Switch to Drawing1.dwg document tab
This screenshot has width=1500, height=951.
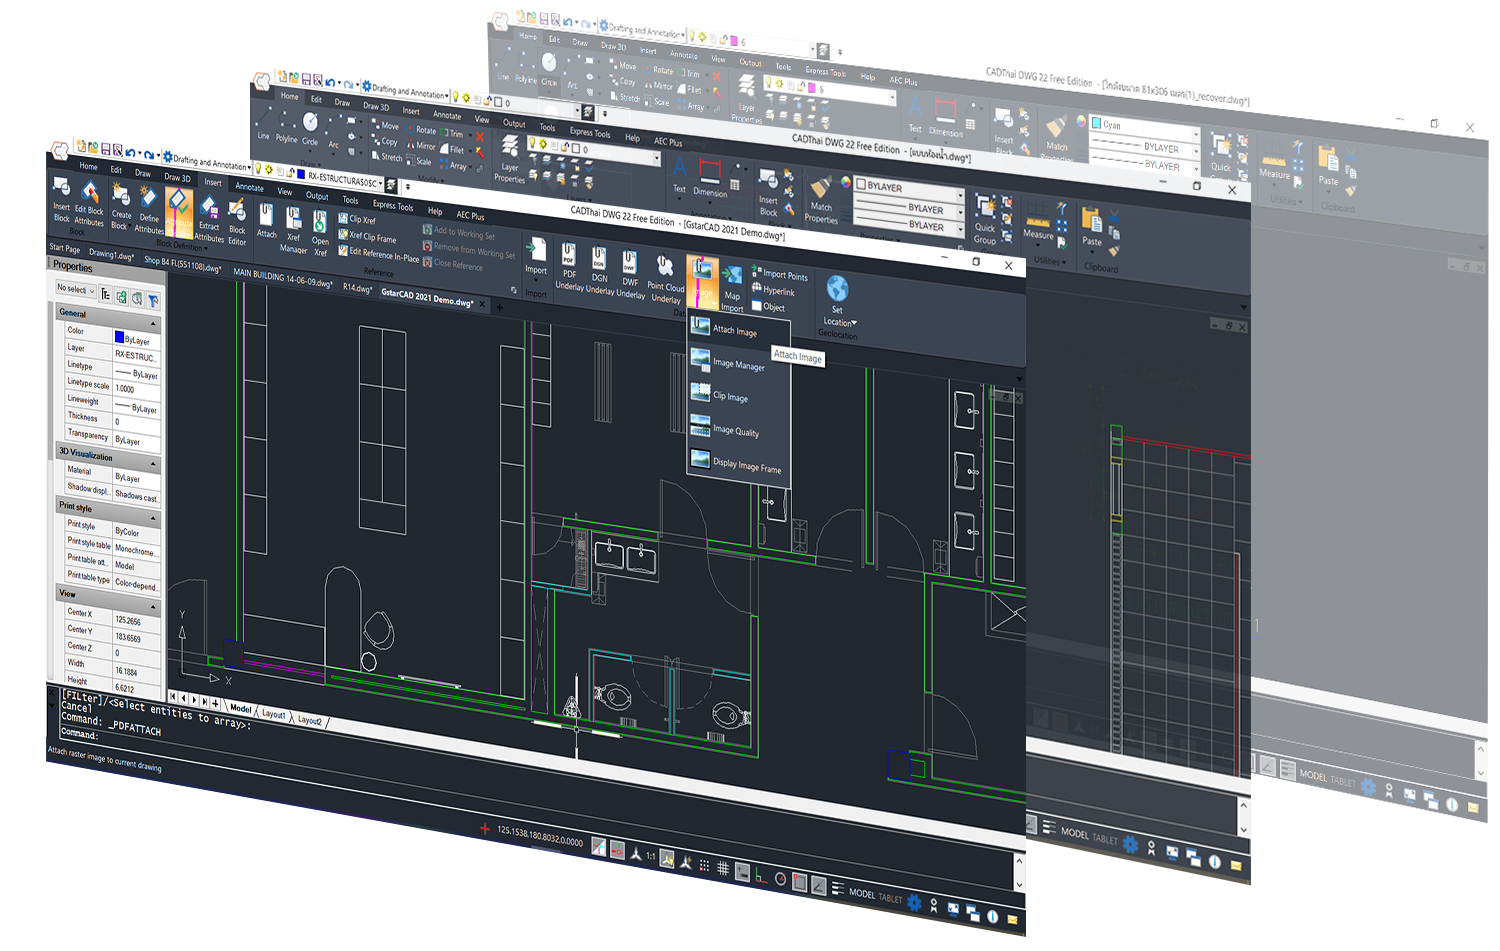pyautogui.click(x=111, y=255)
